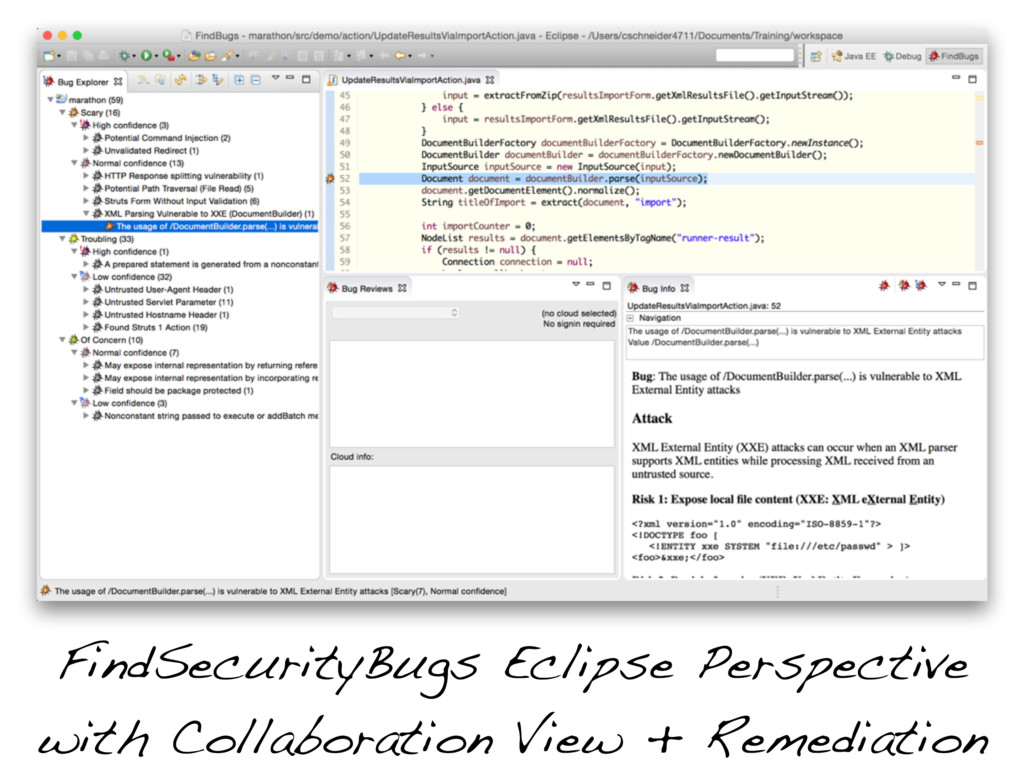Click the second bug icon in Bug Info toolbar
Image resolution: width=1024 pixels, height=768 pixels.
[x=904, y=285]
